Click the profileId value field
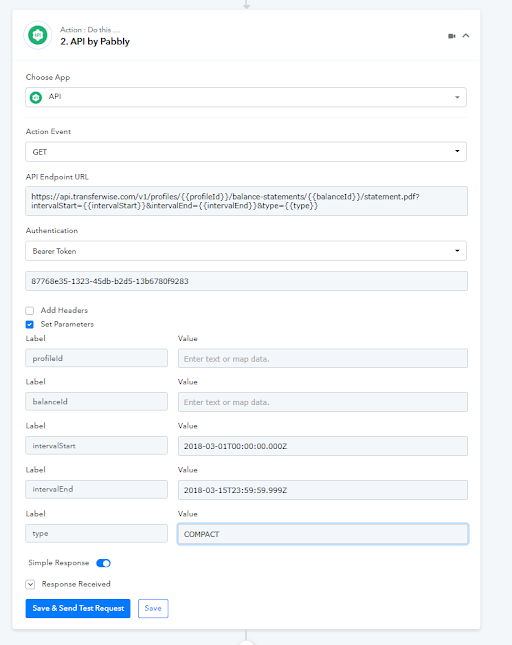 click(323, 359)
